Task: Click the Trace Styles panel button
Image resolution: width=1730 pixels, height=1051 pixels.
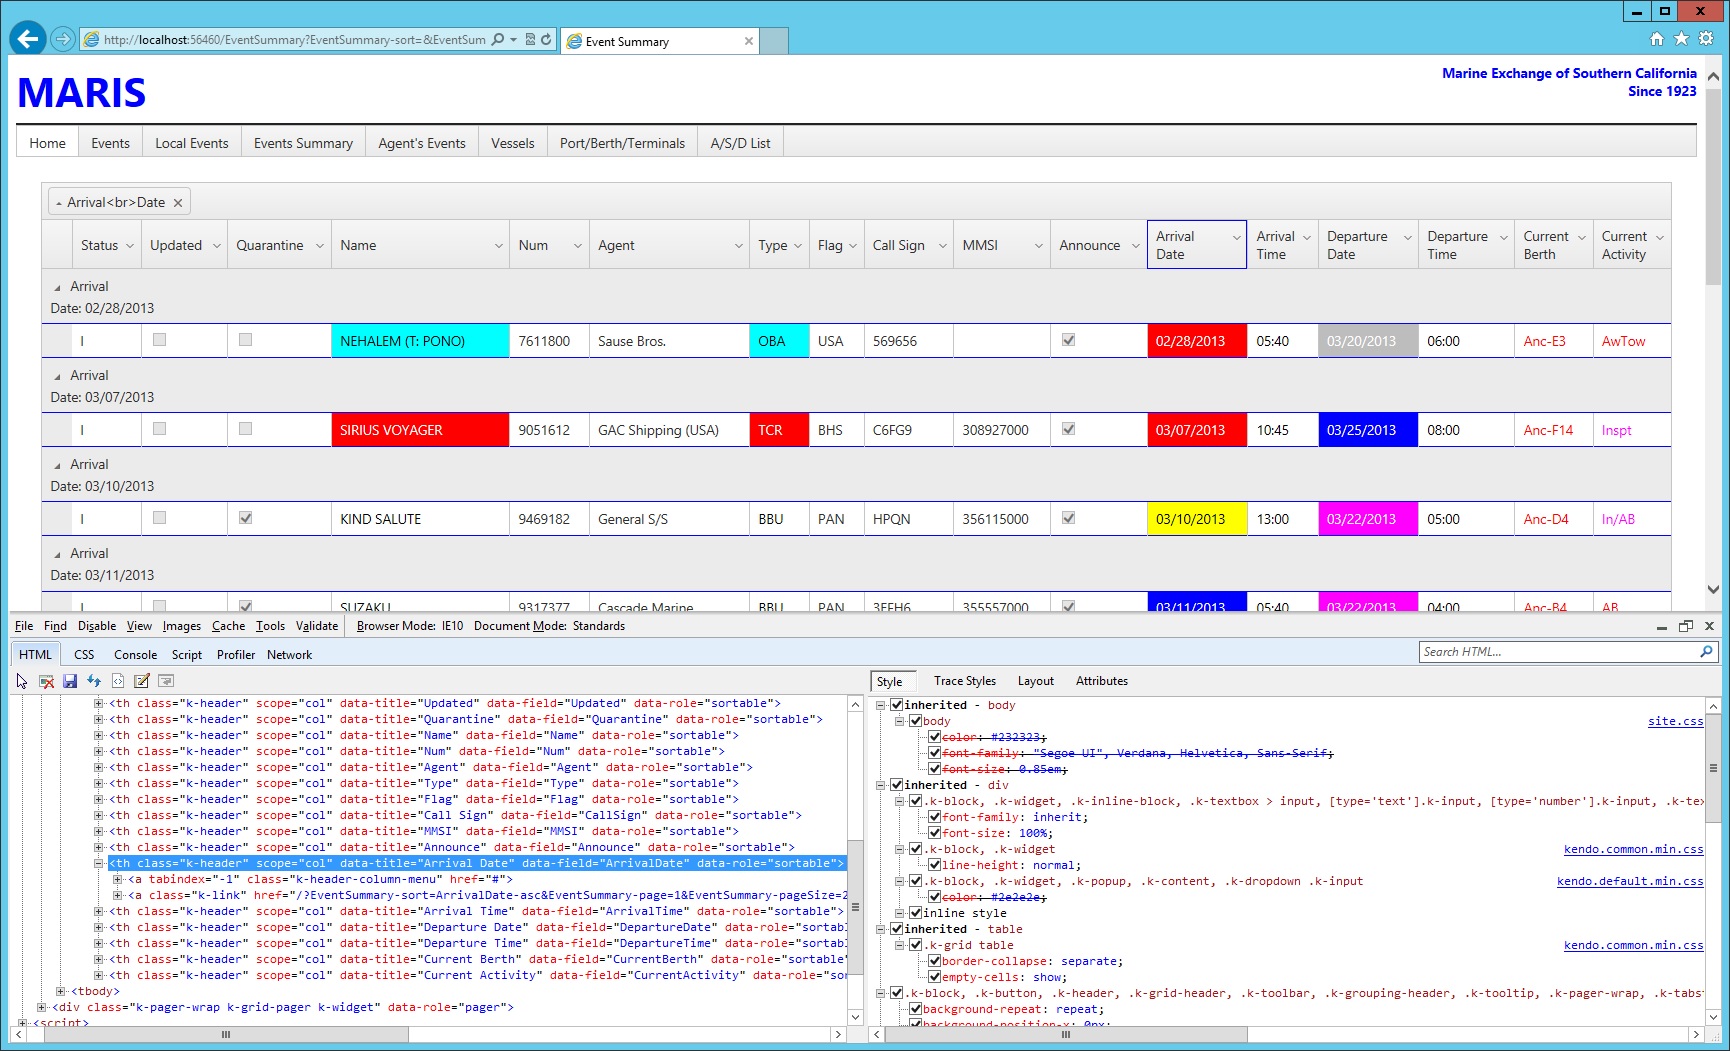Action: coord(964,681)
